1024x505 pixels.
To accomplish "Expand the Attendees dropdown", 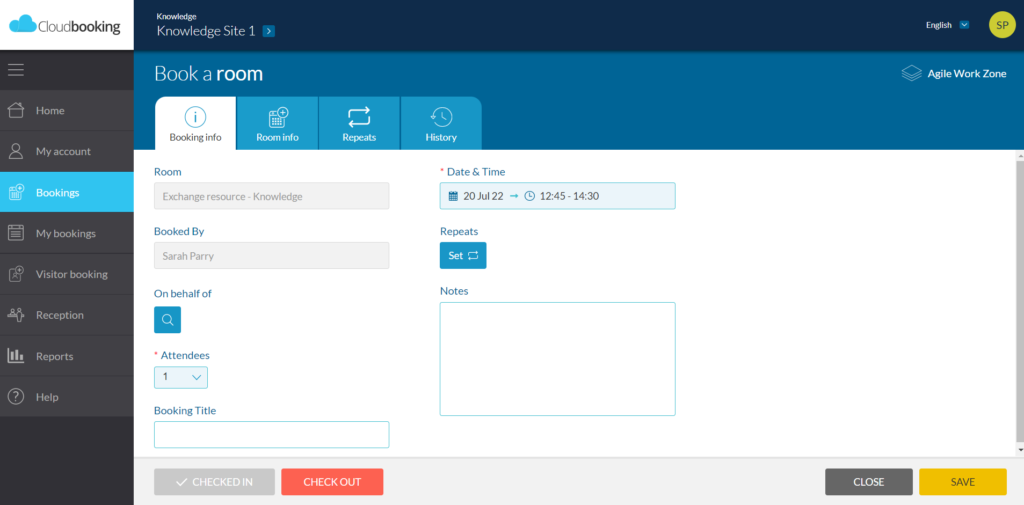I will pyautogui.click(x=181, y=377).
